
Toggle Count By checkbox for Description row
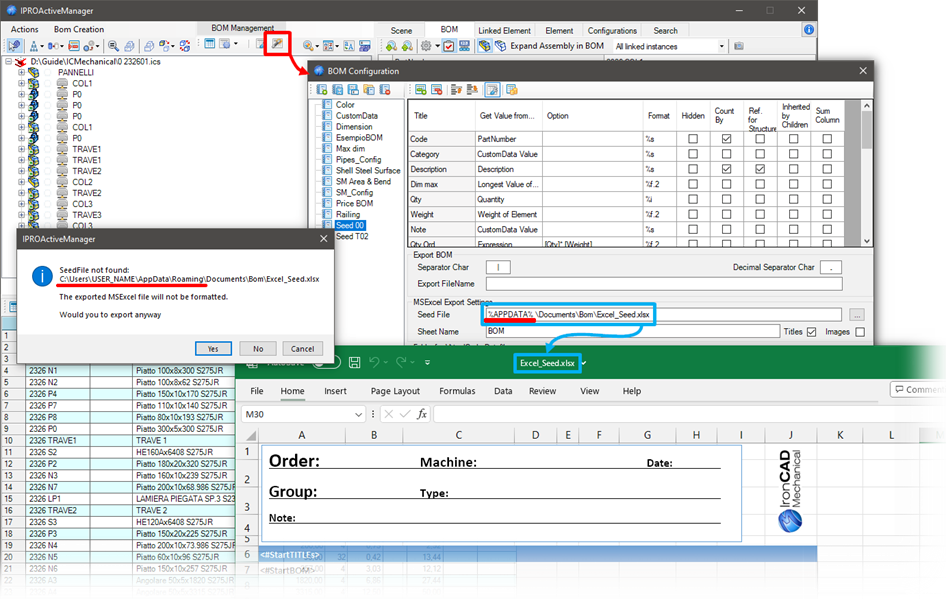pos(726,169)
